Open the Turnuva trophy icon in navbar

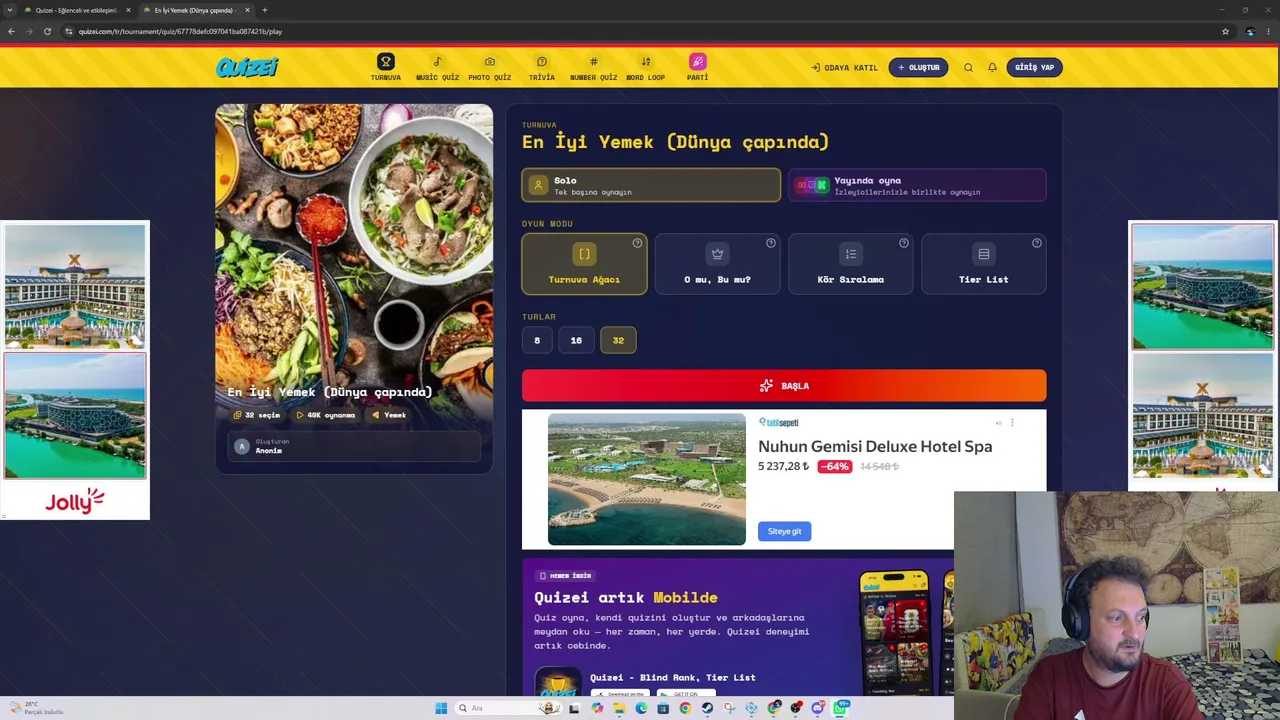[386, 62]
